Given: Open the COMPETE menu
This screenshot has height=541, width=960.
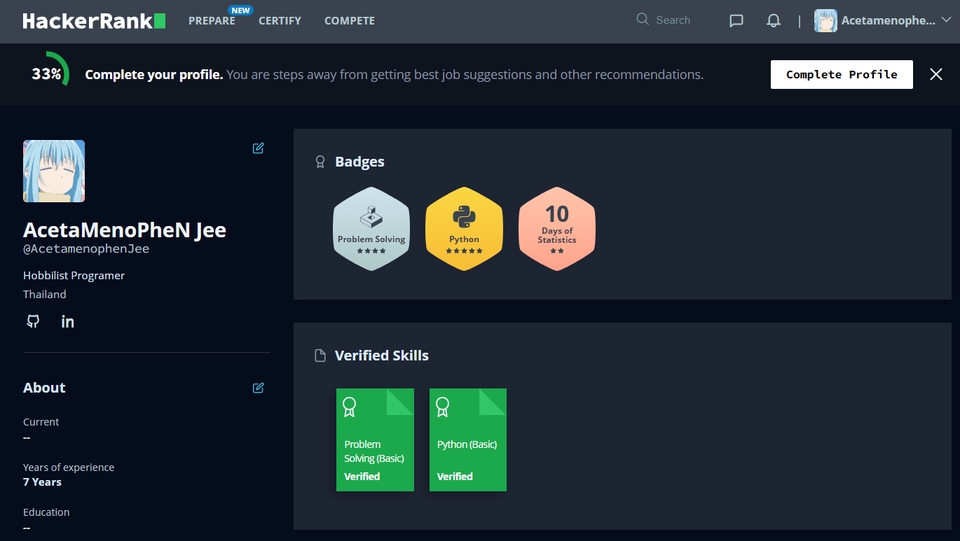Looking at the screenshot, I should 350,21.
